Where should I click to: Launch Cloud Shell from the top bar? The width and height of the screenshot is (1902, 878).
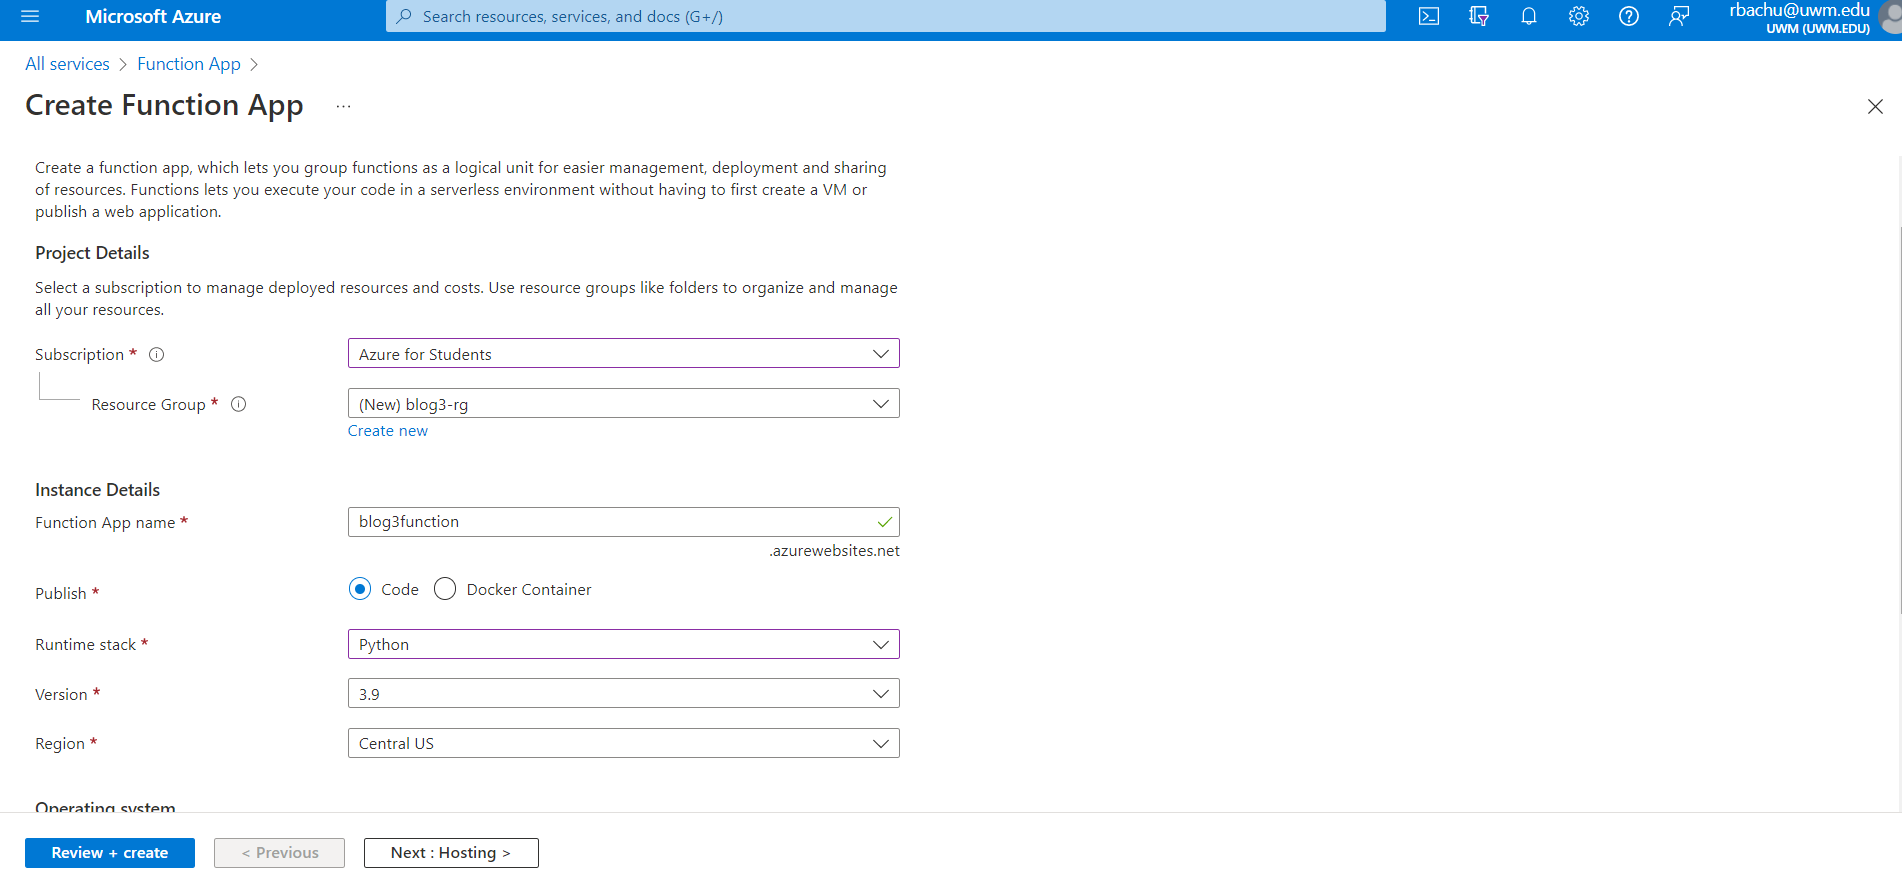1429,16
